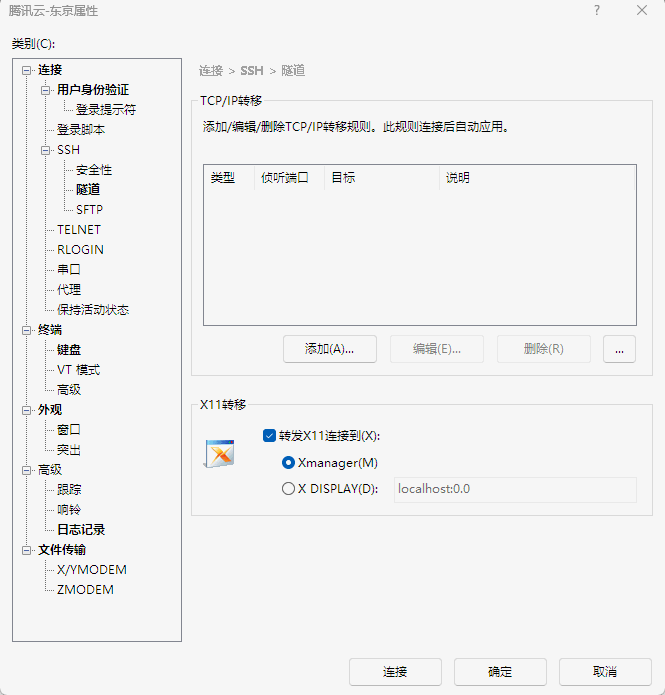The width and height of the screenshot is (665, 695).
Task: Select 终端 category in tree
Action: [x=50, y=330]
